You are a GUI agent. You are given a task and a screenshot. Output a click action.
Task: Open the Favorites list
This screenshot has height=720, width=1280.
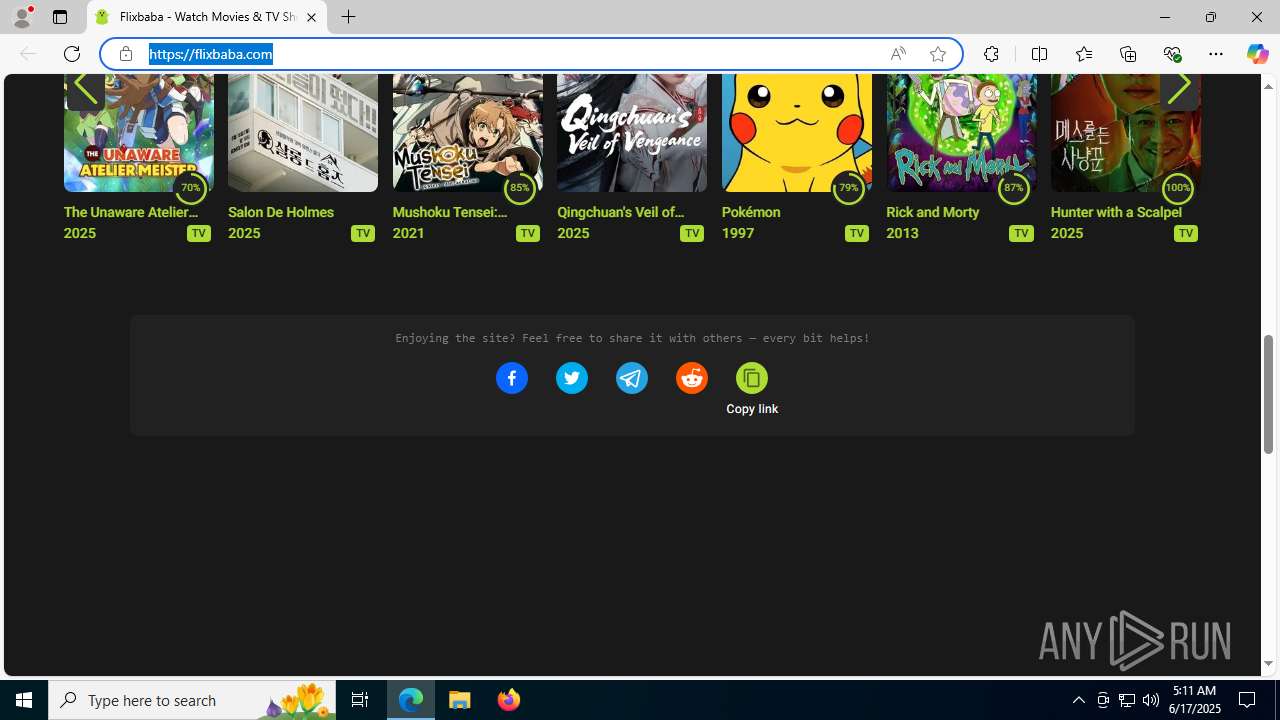[1084, 54]
